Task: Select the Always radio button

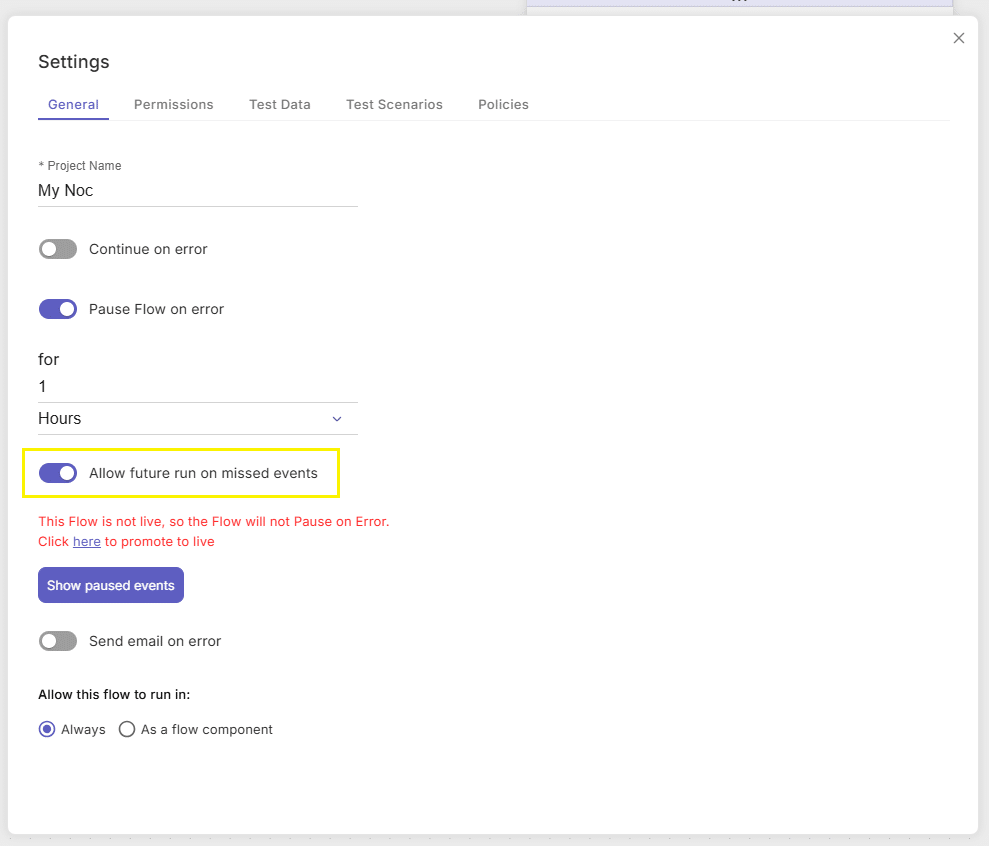Action: [47, 729]
